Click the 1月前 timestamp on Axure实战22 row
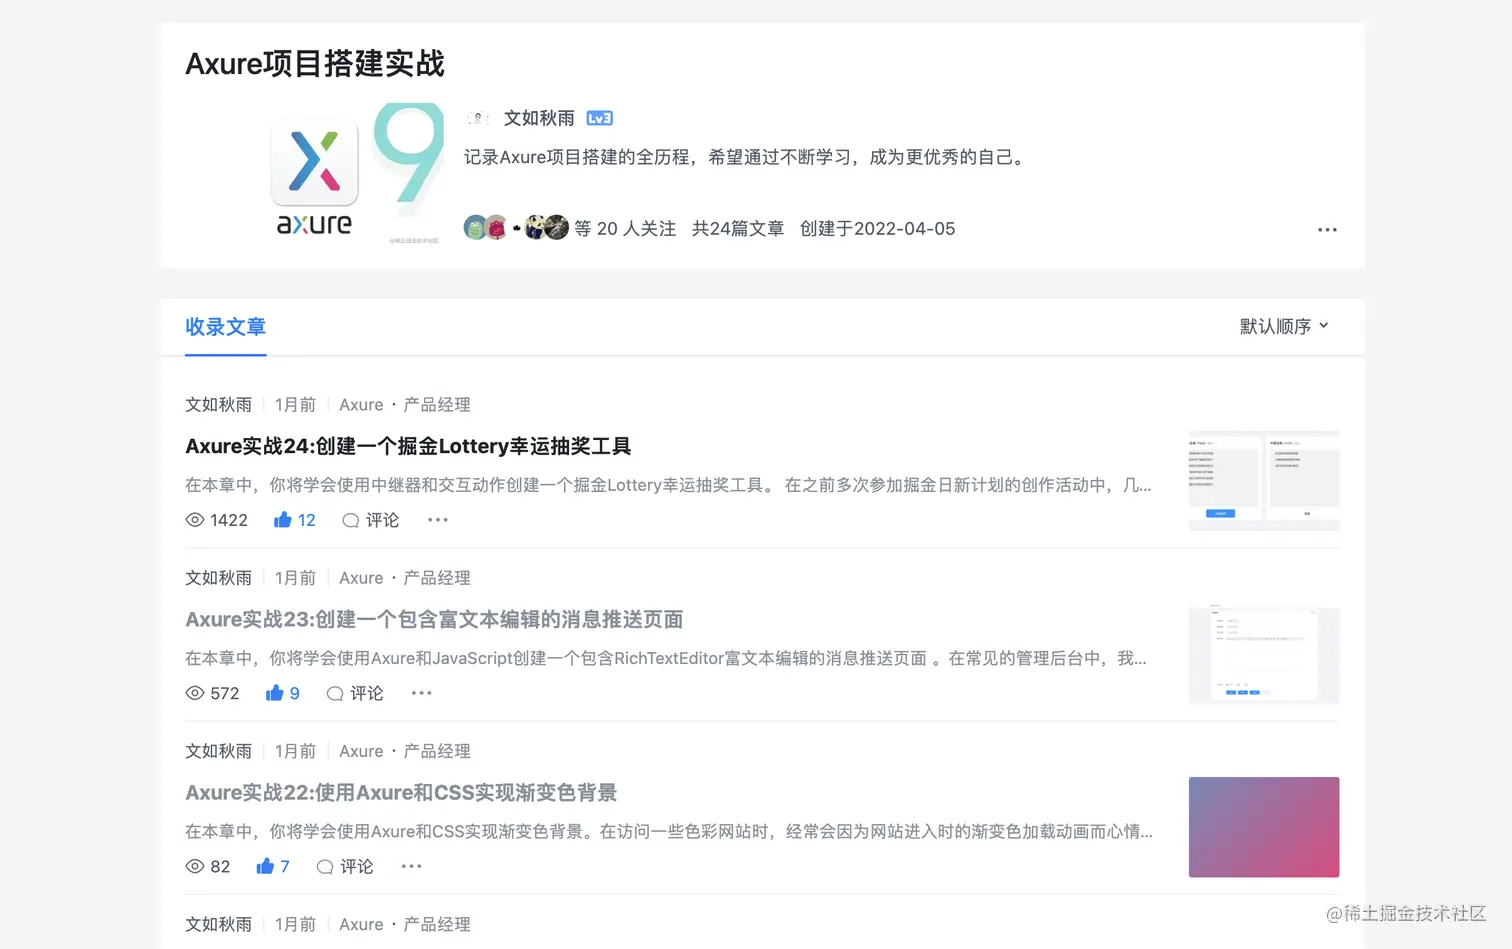The width and height of the screenshot is (1512, 949). pyautogui.click(x=295, y=751)
